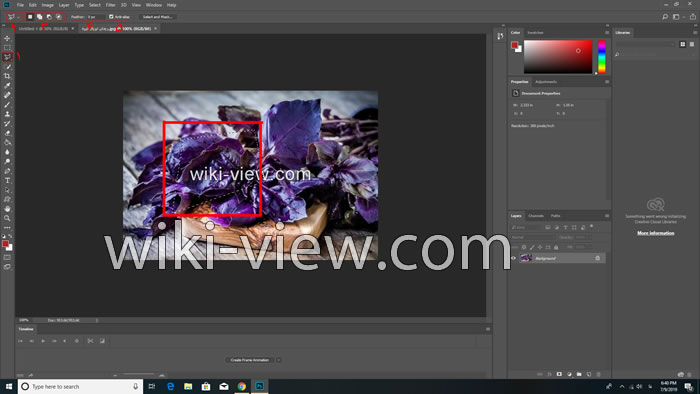Click the Feather value field
This screenshot has height=394, width=700.
coord(96,17)
